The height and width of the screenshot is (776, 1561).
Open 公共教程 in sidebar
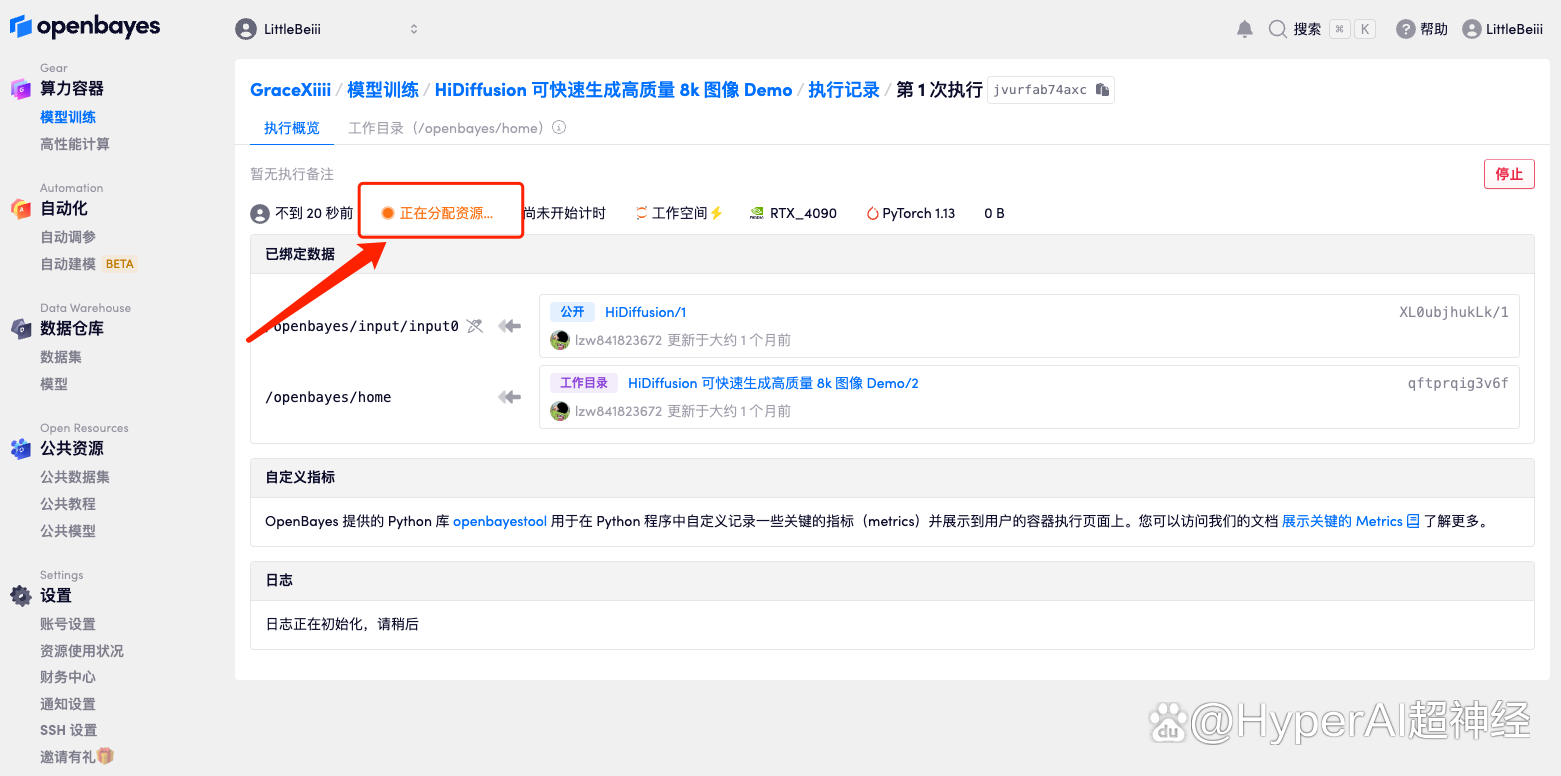click(x=68, y=504)
